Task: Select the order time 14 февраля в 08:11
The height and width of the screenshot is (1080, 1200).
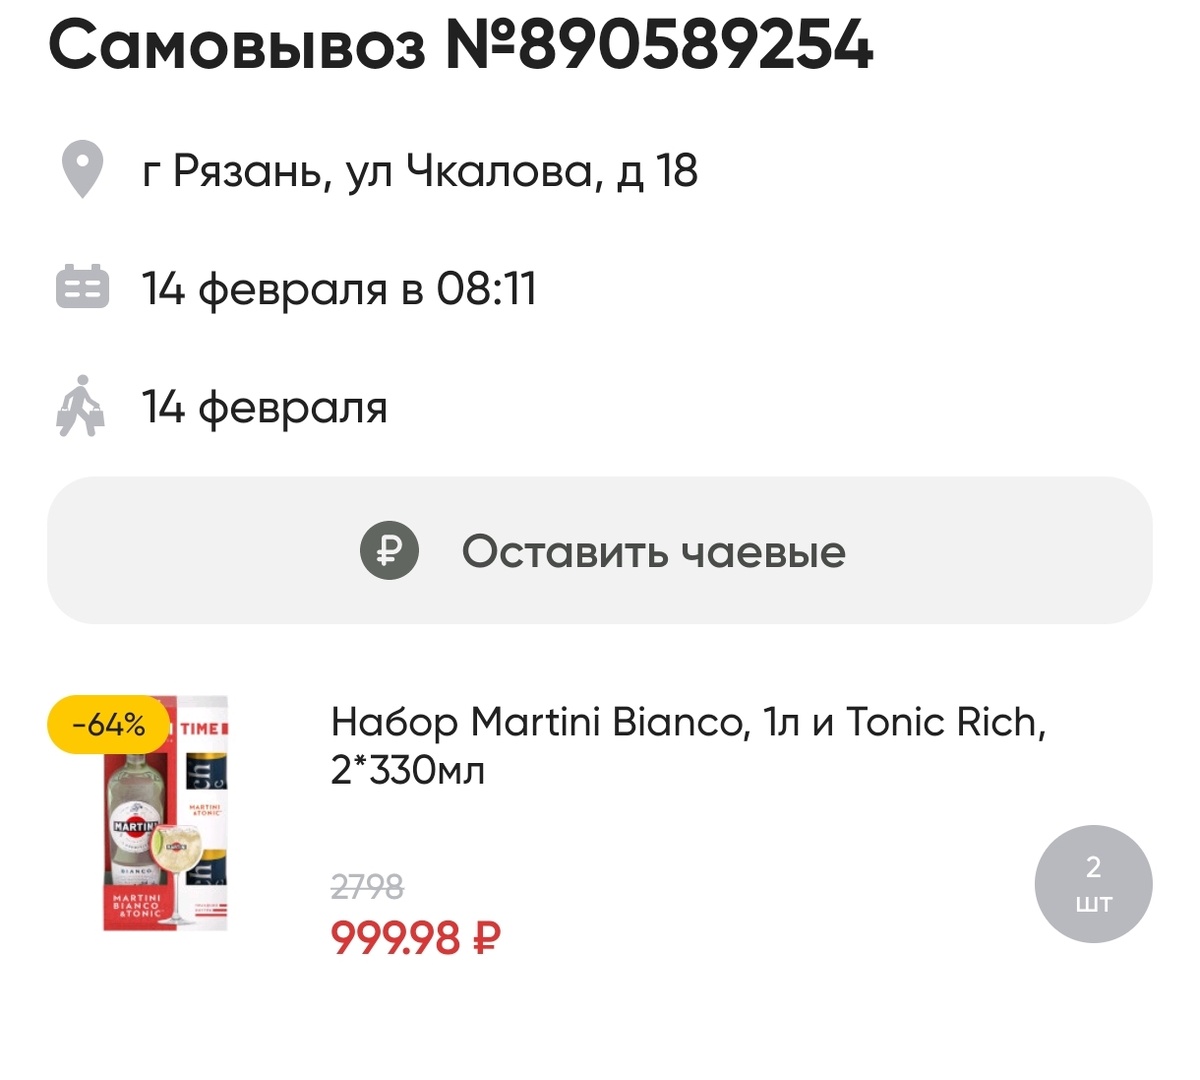Action: pyautogui.click(x=339, y=289)
